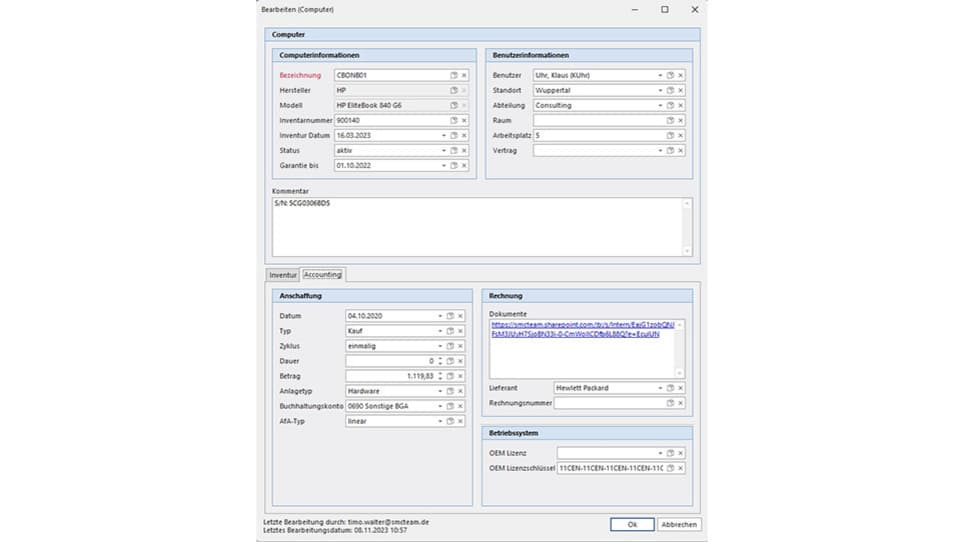The height and width of the screenshot is (542, 964).
Task: Clear the Bezeichnung field with its X
Action: 464,75
